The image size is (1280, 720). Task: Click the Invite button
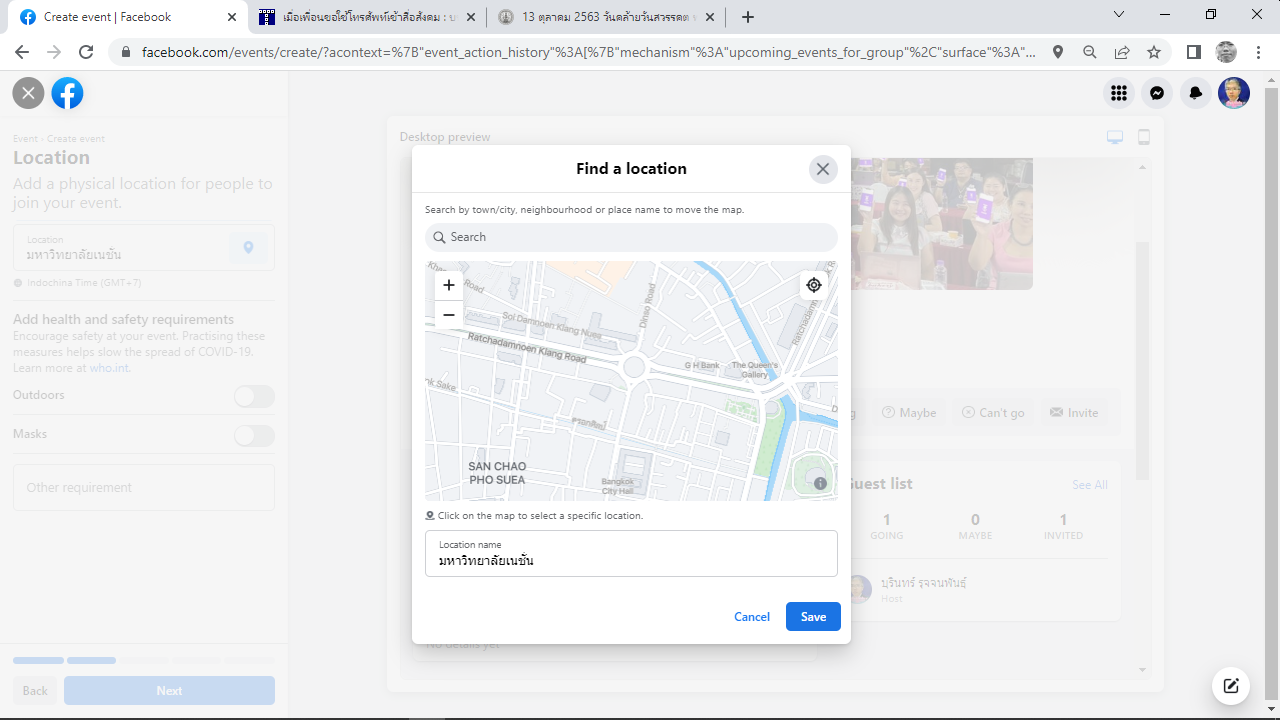1074,413
